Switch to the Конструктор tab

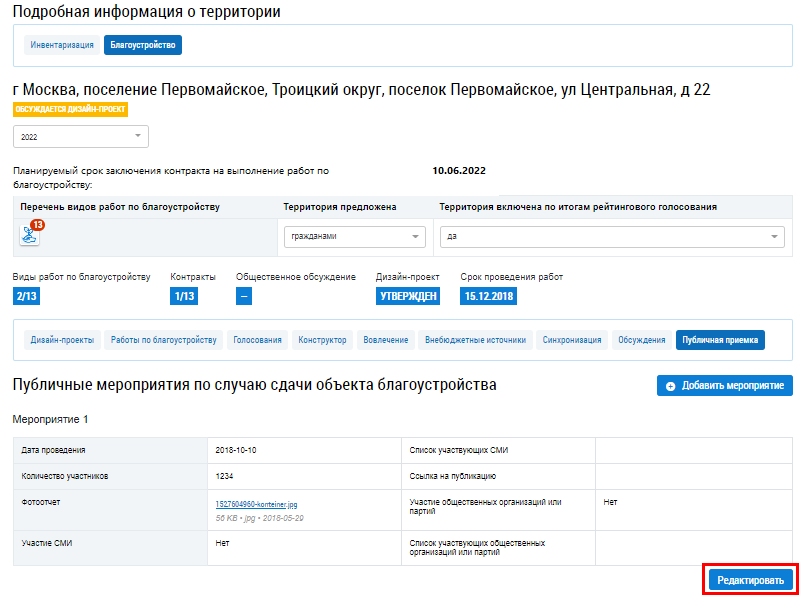322,340
